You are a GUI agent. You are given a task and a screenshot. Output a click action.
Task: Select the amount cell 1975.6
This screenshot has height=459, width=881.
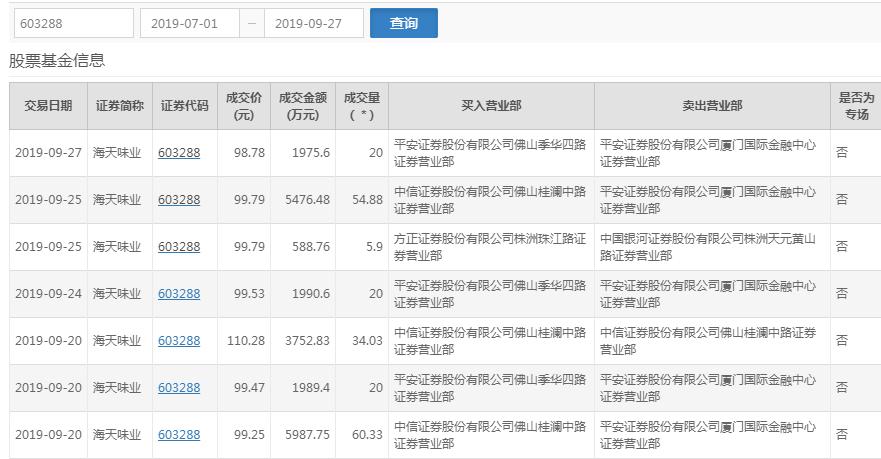coord(303,153)
